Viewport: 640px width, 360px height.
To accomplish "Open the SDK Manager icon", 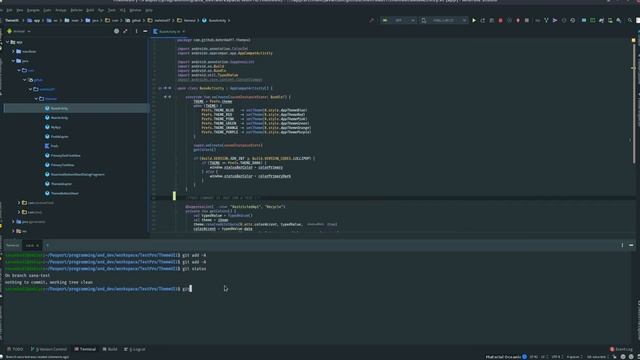I will [x=619, y=20].
